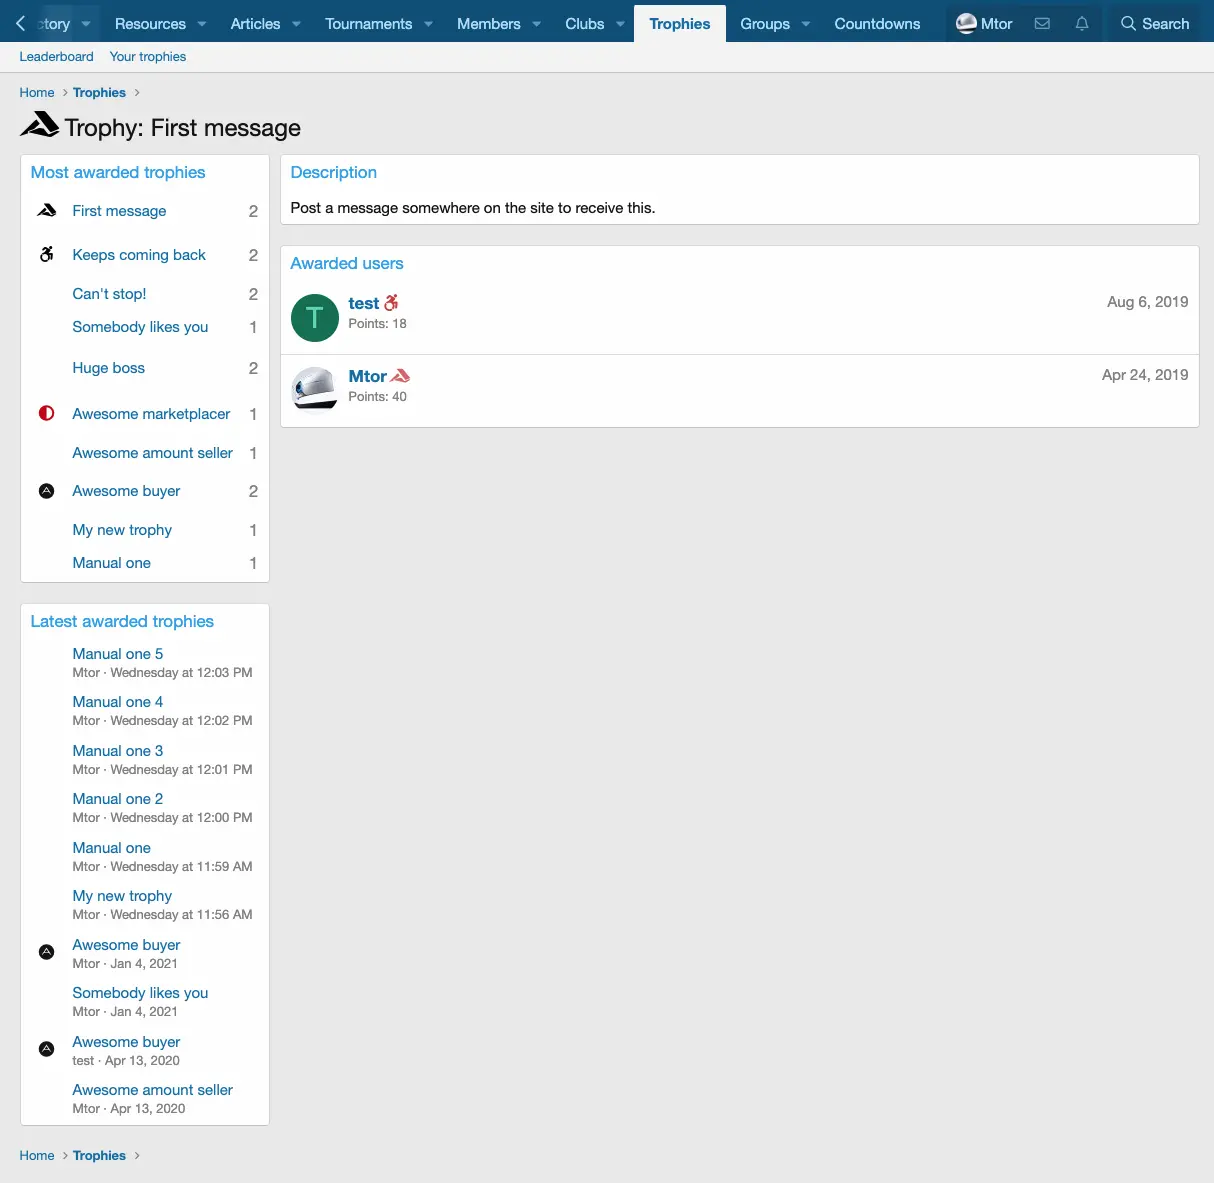Screen dimensions: 1214x1183
Task: Expand the Members dropdown arrow
Action: click(537, 24)
